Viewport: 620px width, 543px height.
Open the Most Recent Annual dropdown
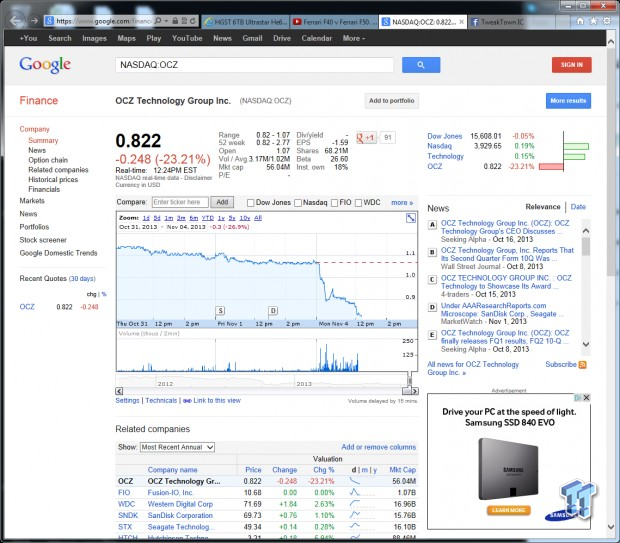(178, 447)
